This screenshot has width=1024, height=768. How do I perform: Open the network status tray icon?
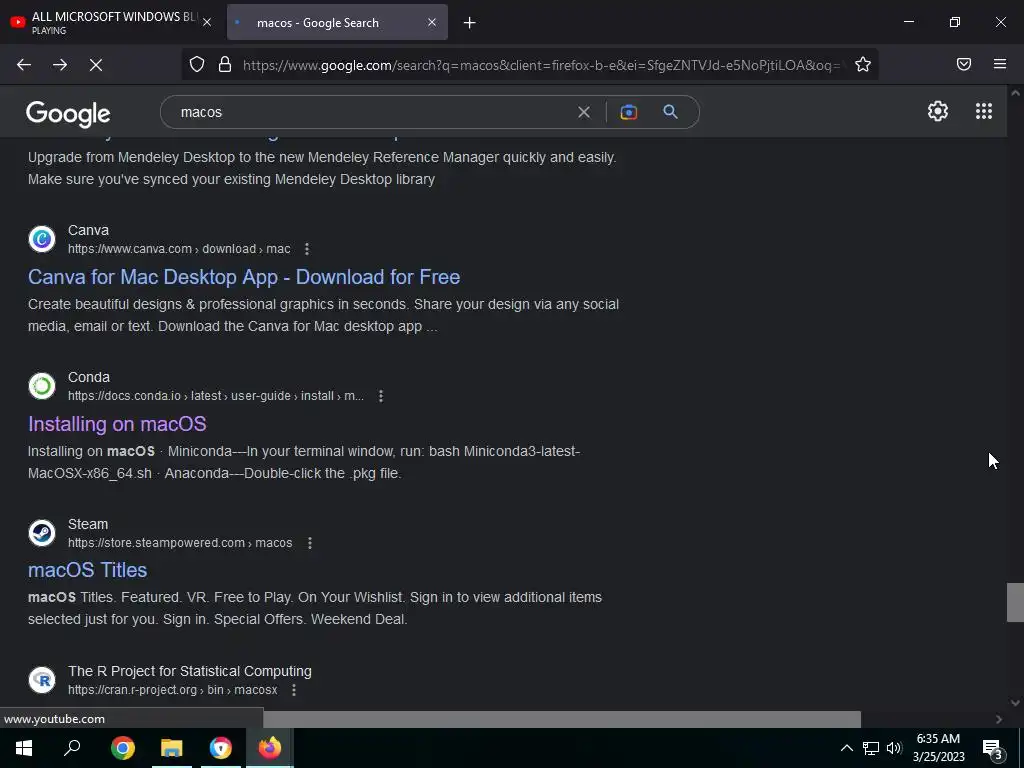click(871, 748)
